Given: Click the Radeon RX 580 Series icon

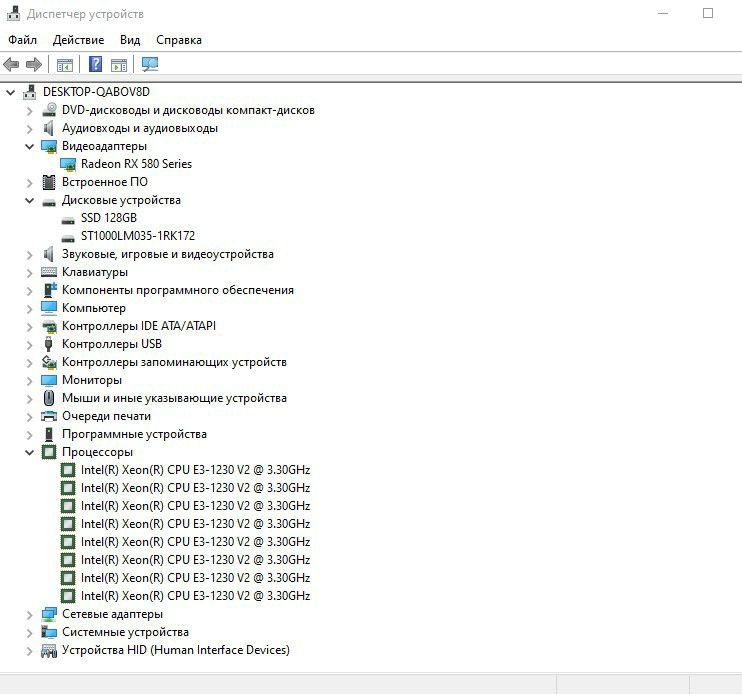Looking at the screenshot, I should (x=68, y=164).
